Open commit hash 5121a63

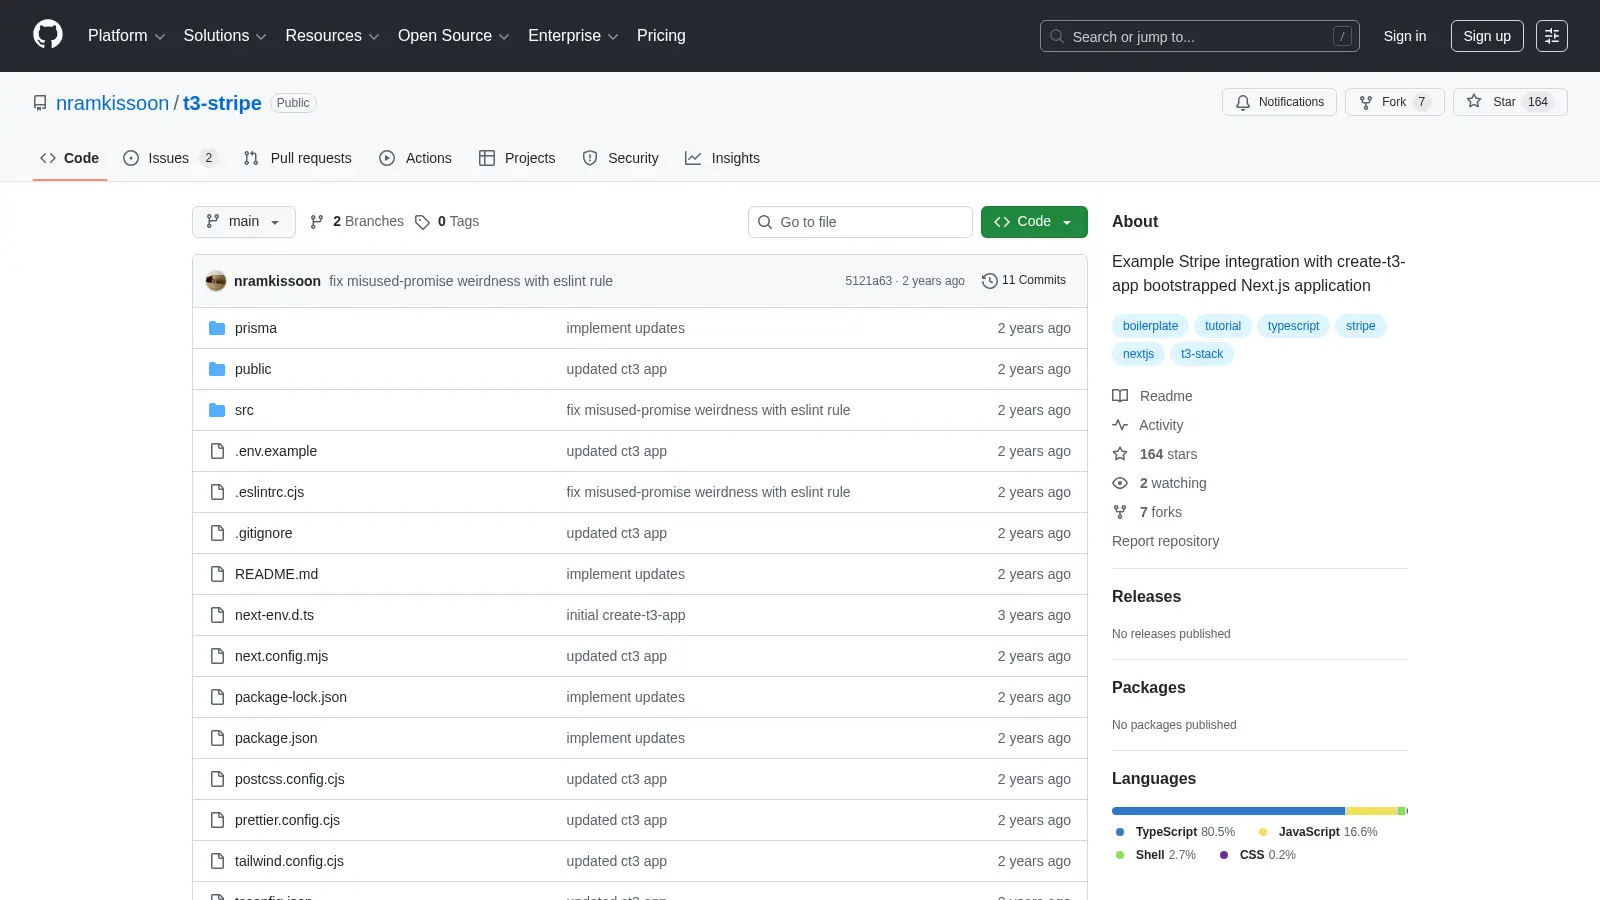(868, 281)
